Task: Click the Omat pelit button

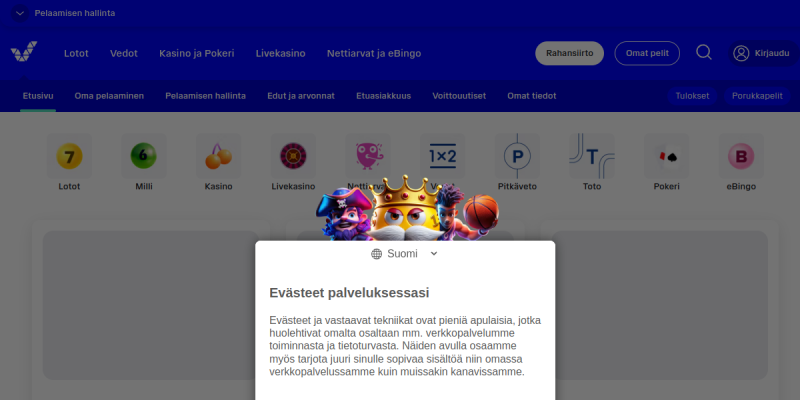Action: point(647,53)
